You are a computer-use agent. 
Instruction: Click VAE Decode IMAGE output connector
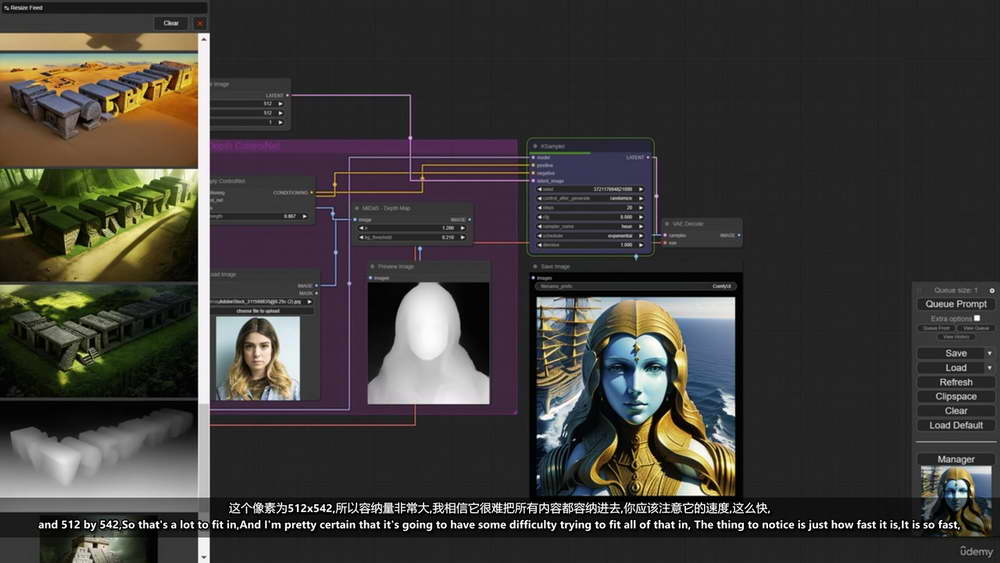click(739, 235)
